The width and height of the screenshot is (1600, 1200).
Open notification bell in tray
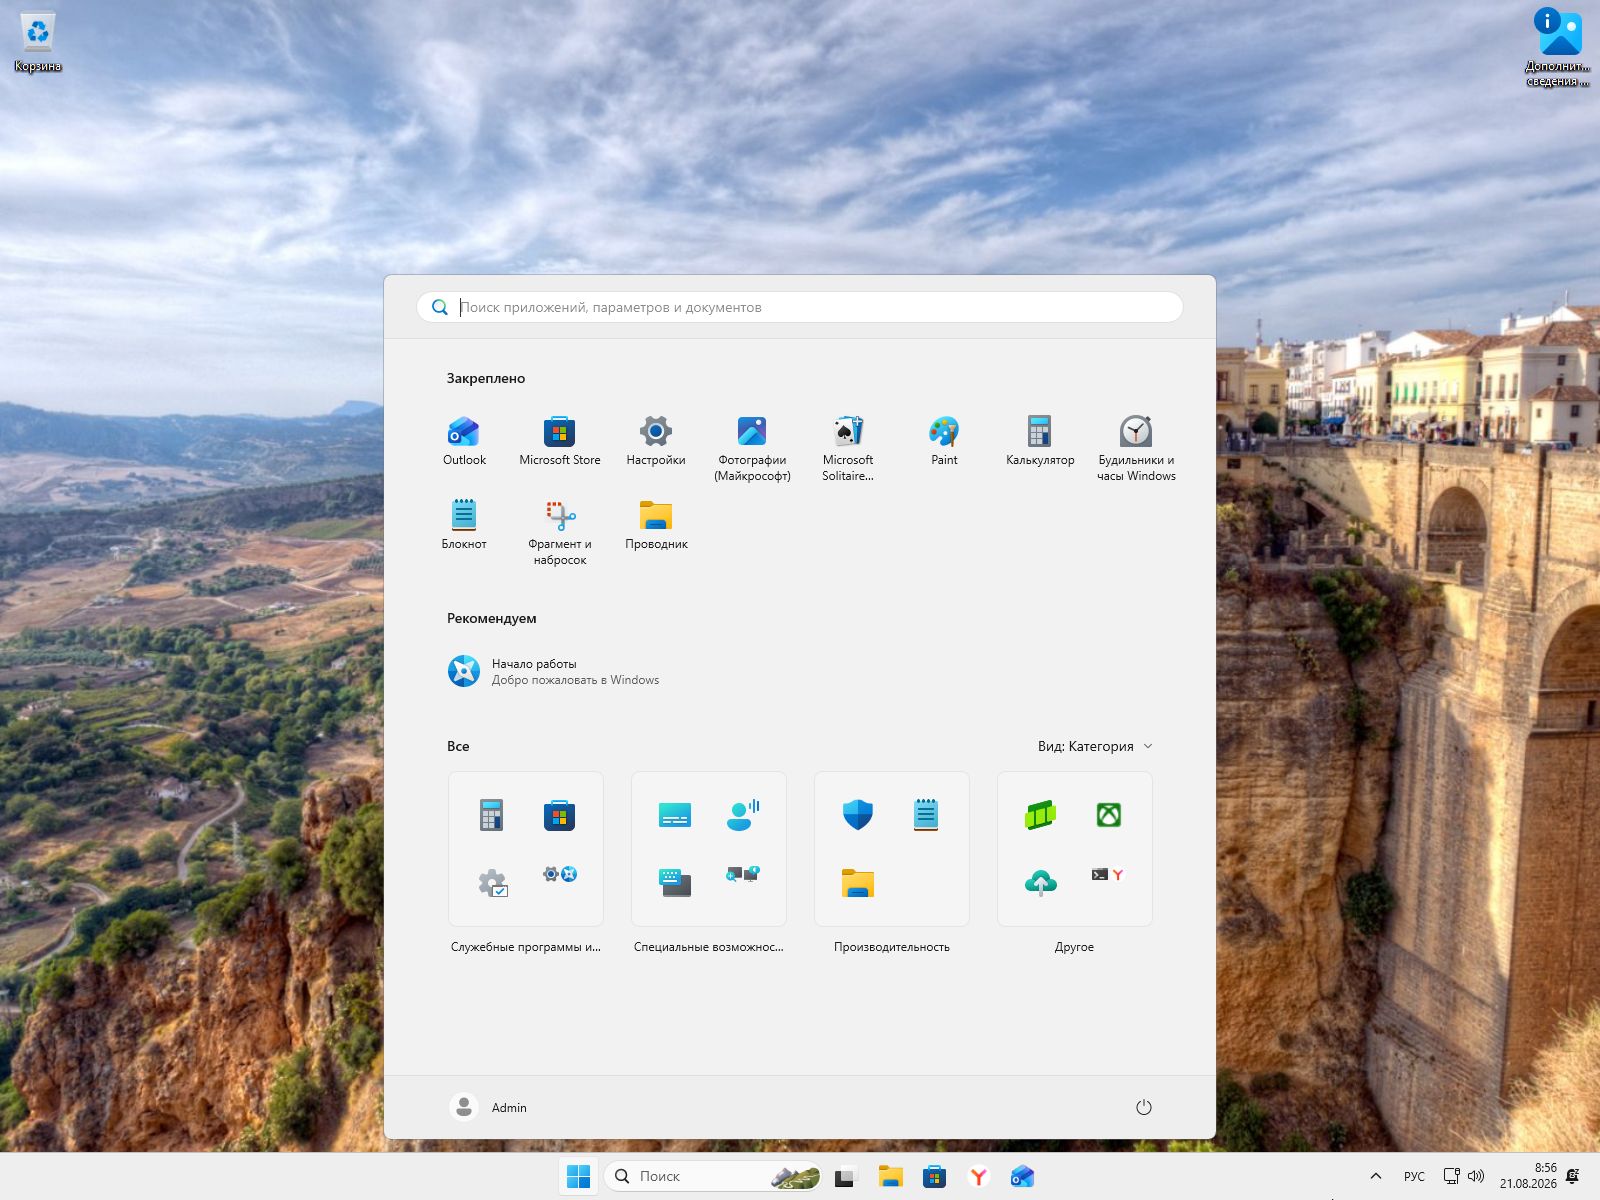[x=1573, y=1176]
